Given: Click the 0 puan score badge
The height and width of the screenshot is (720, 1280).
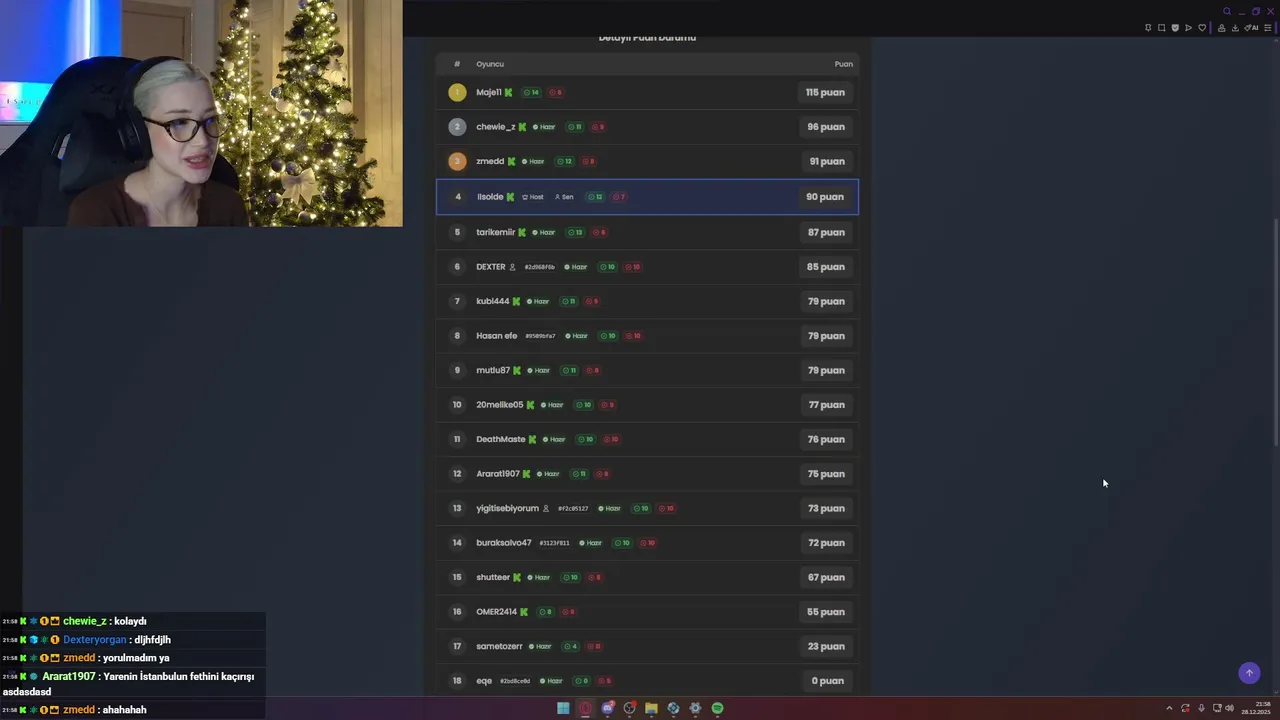Looking at the screenshot, I should pyautogui.click(x=828, y=681).
